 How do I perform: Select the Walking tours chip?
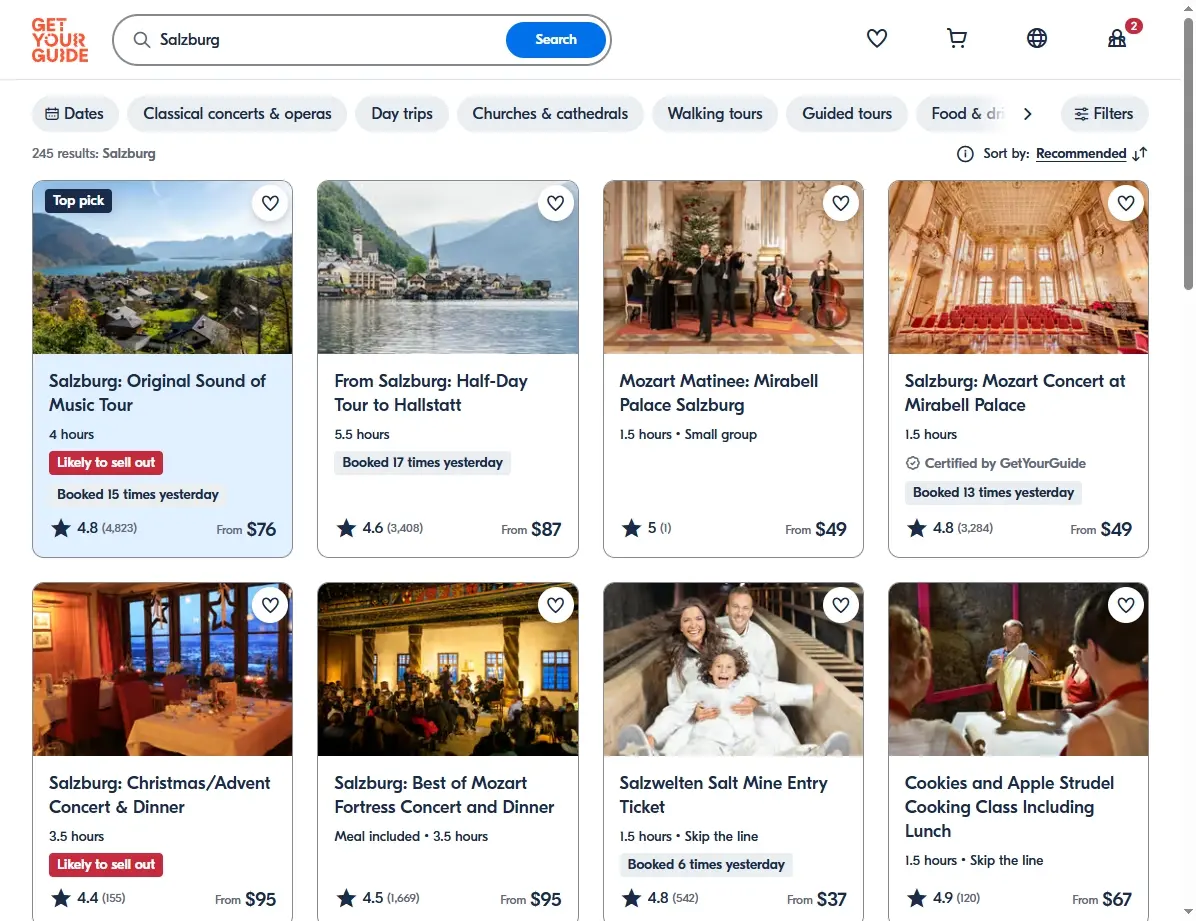pyautogui.click(x=715, y=114)
